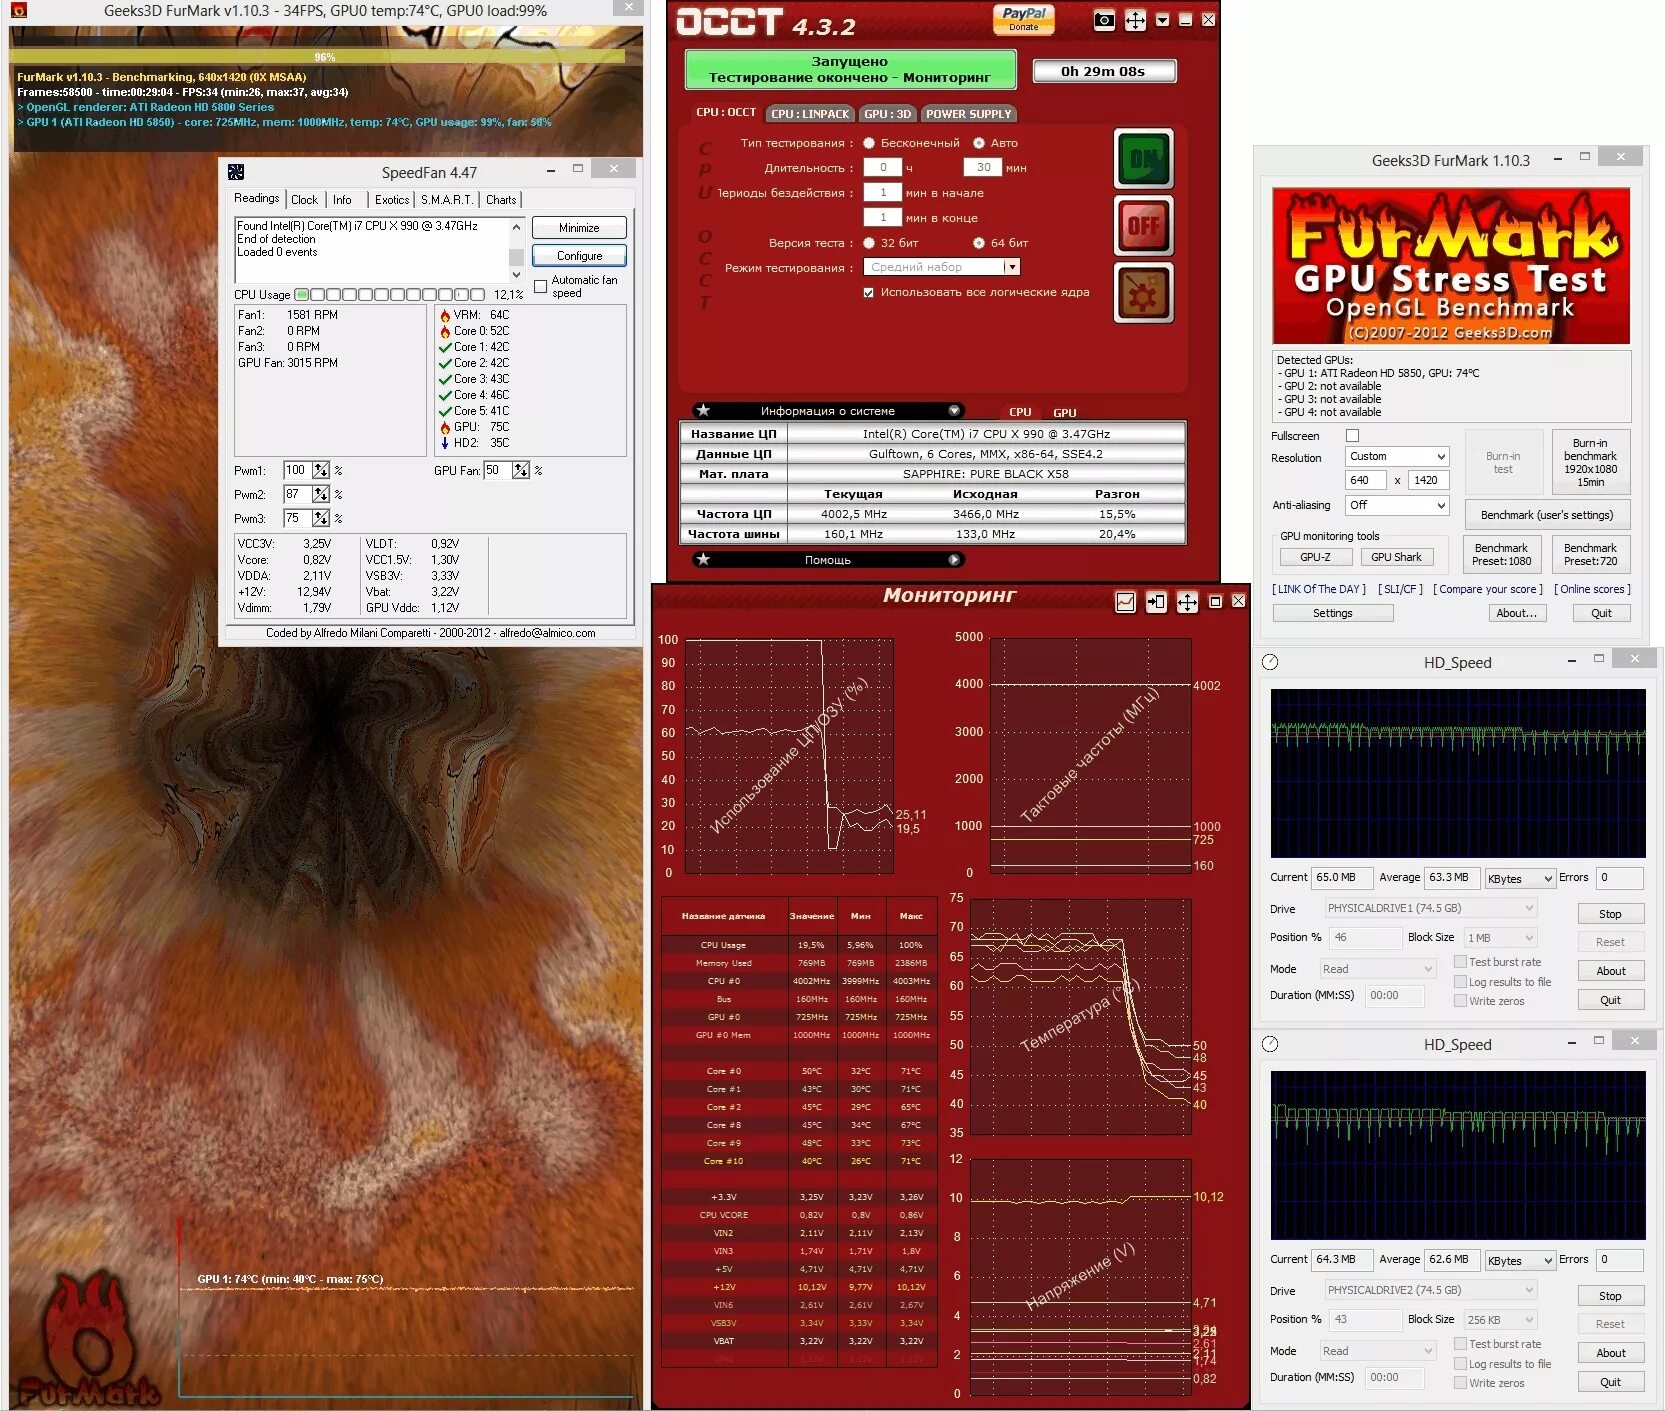
Task: Open the Charts tab in SpeedFan
Action: point(501,200)
